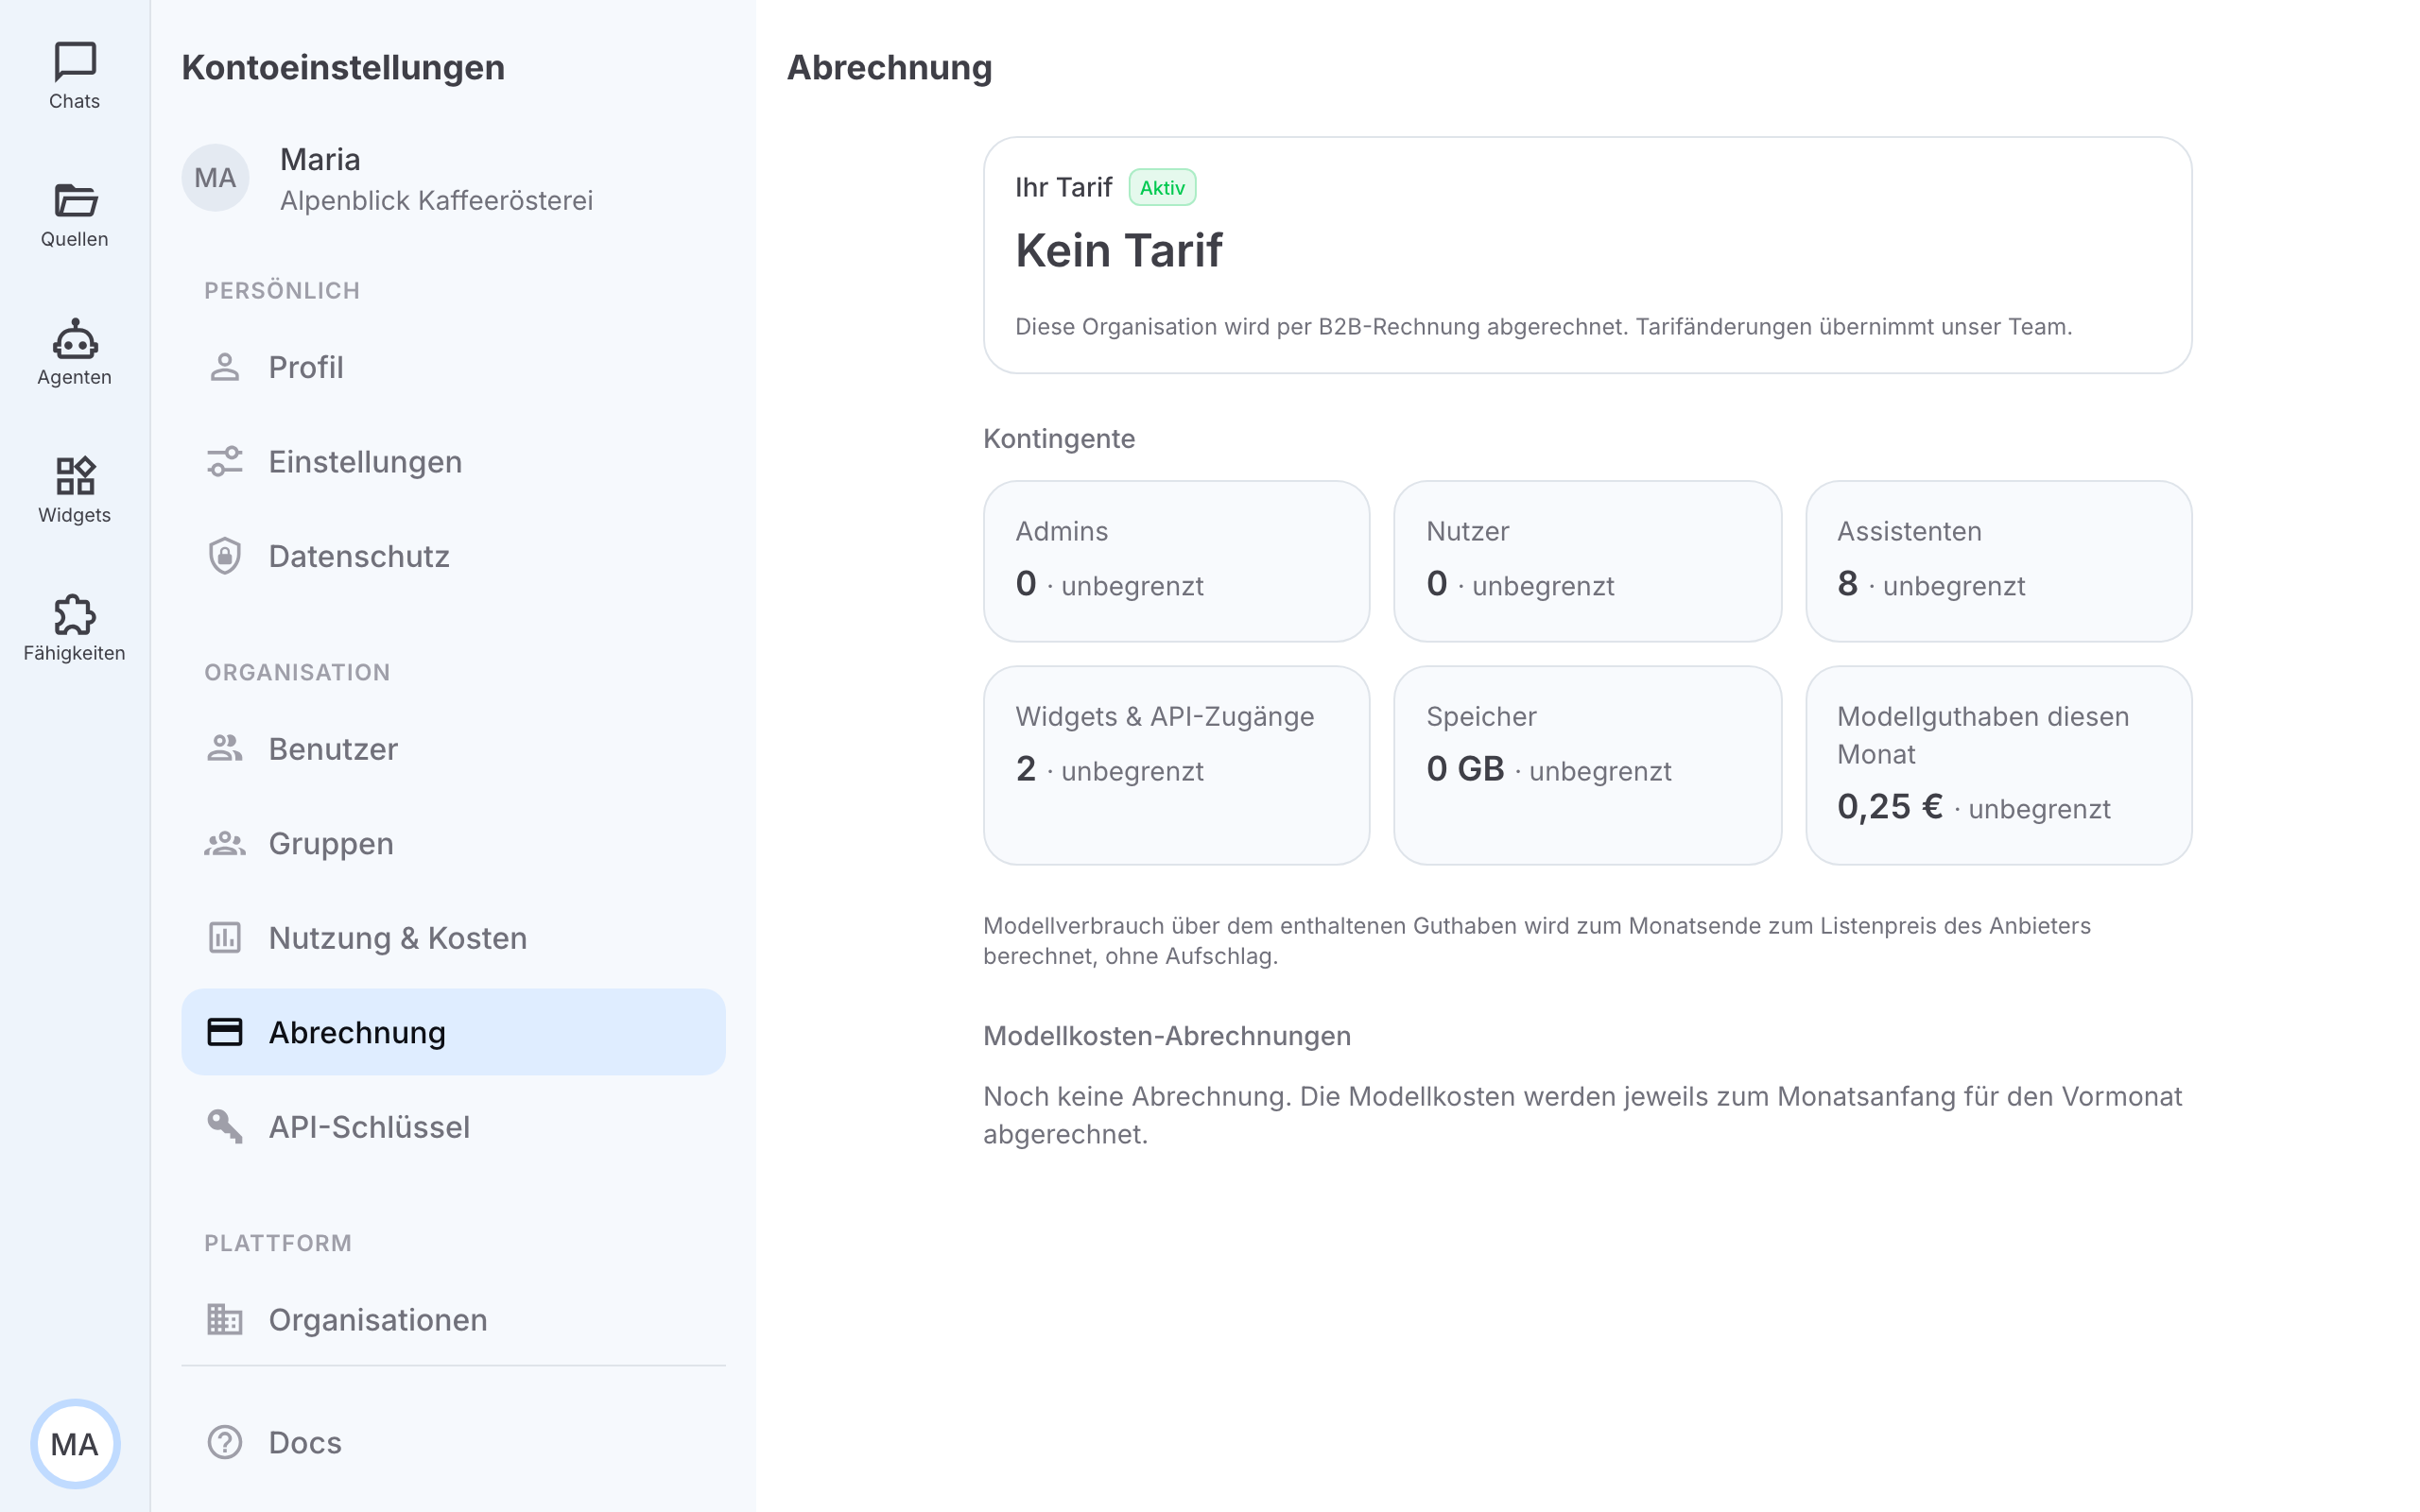Screen dimensions: 2420x1512
Task: Click the 'Kontoeinstellungen' title
Action: (x=343, y=67)
